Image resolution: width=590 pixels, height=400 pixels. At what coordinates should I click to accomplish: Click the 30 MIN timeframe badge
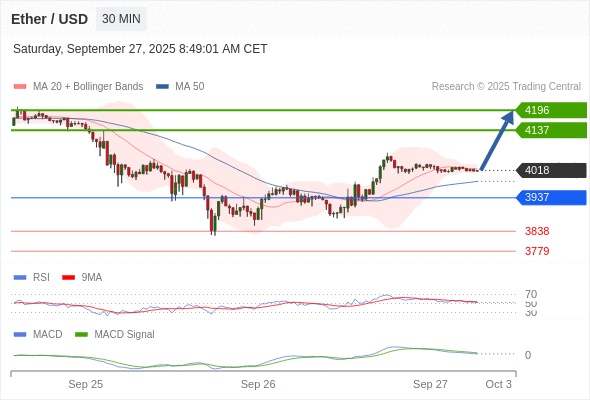coord(121,19)
